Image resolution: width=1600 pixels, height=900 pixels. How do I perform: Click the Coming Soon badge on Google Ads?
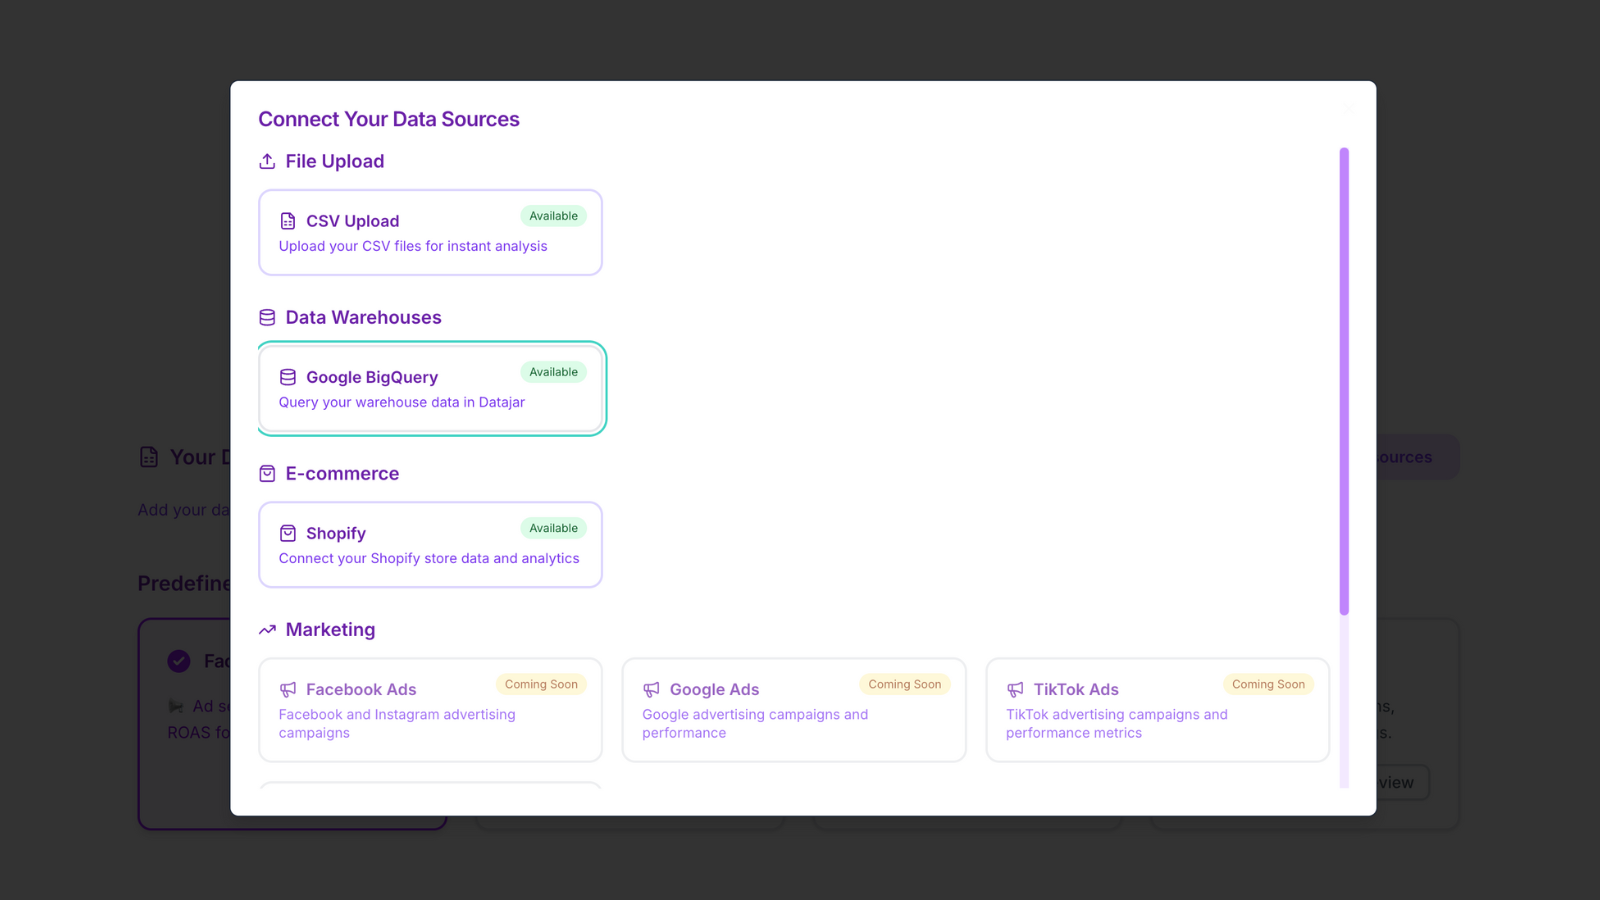pyautogui.click(x=904, y=684)
